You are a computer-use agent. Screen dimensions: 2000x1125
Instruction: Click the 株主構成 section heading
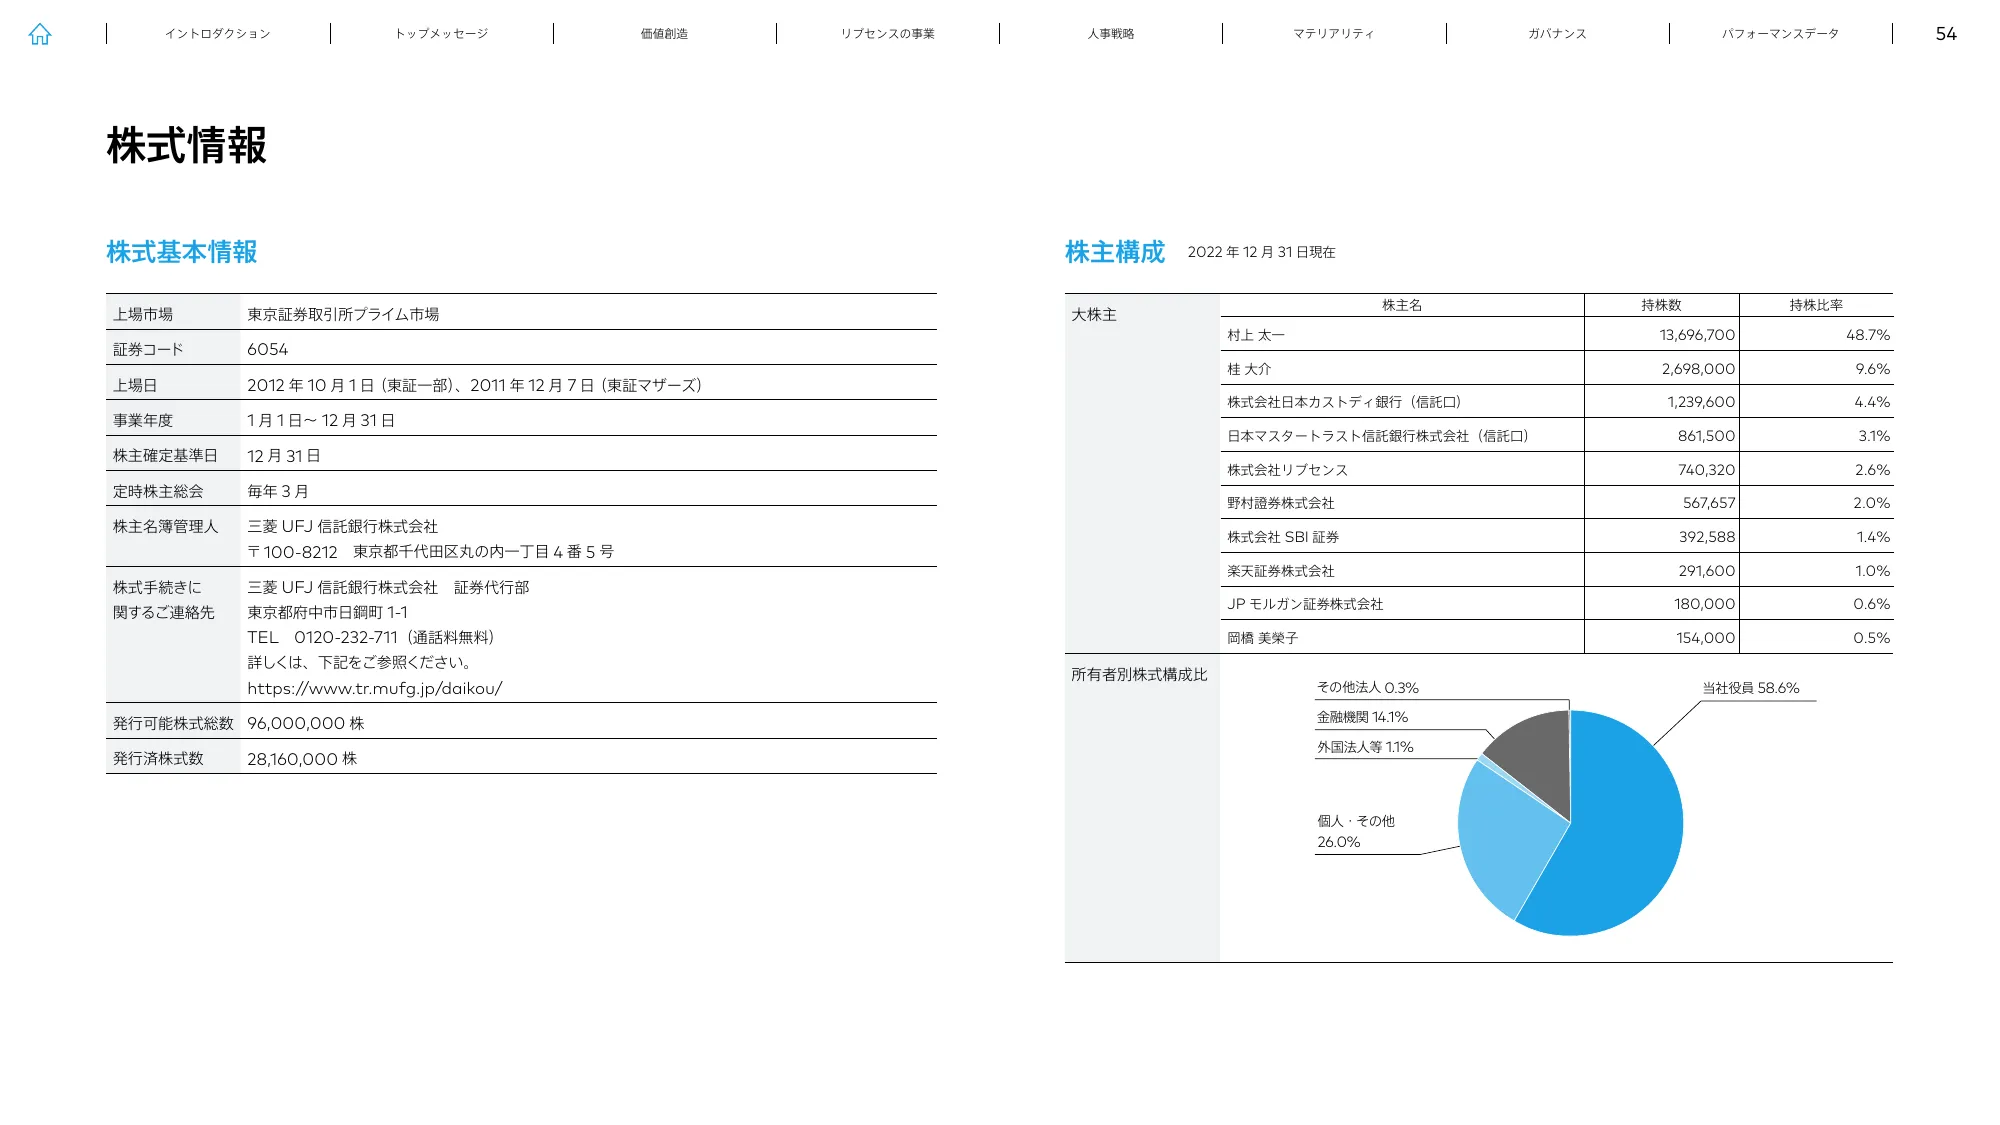[x=1116, y=252]
